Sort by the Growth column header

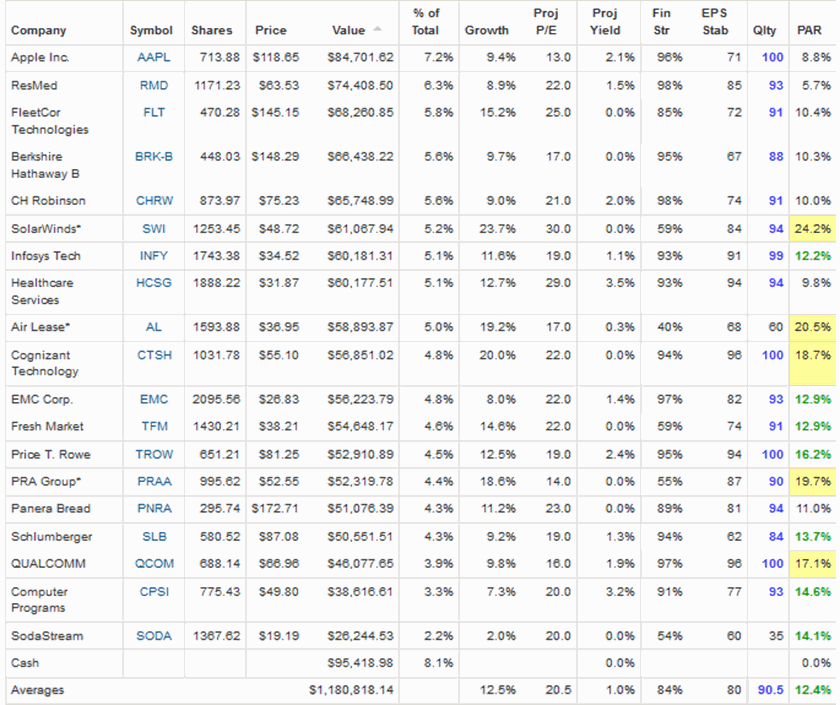(486, 31)
